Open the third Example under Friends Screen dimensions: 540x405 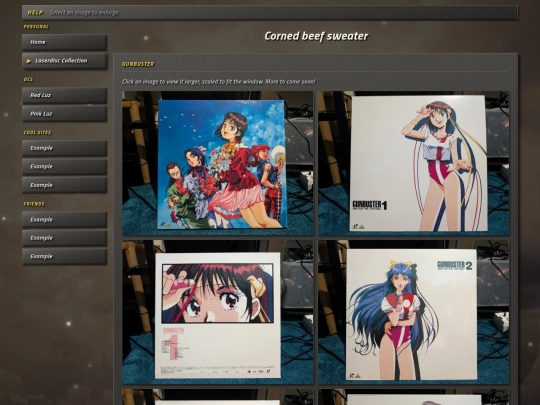64,257
